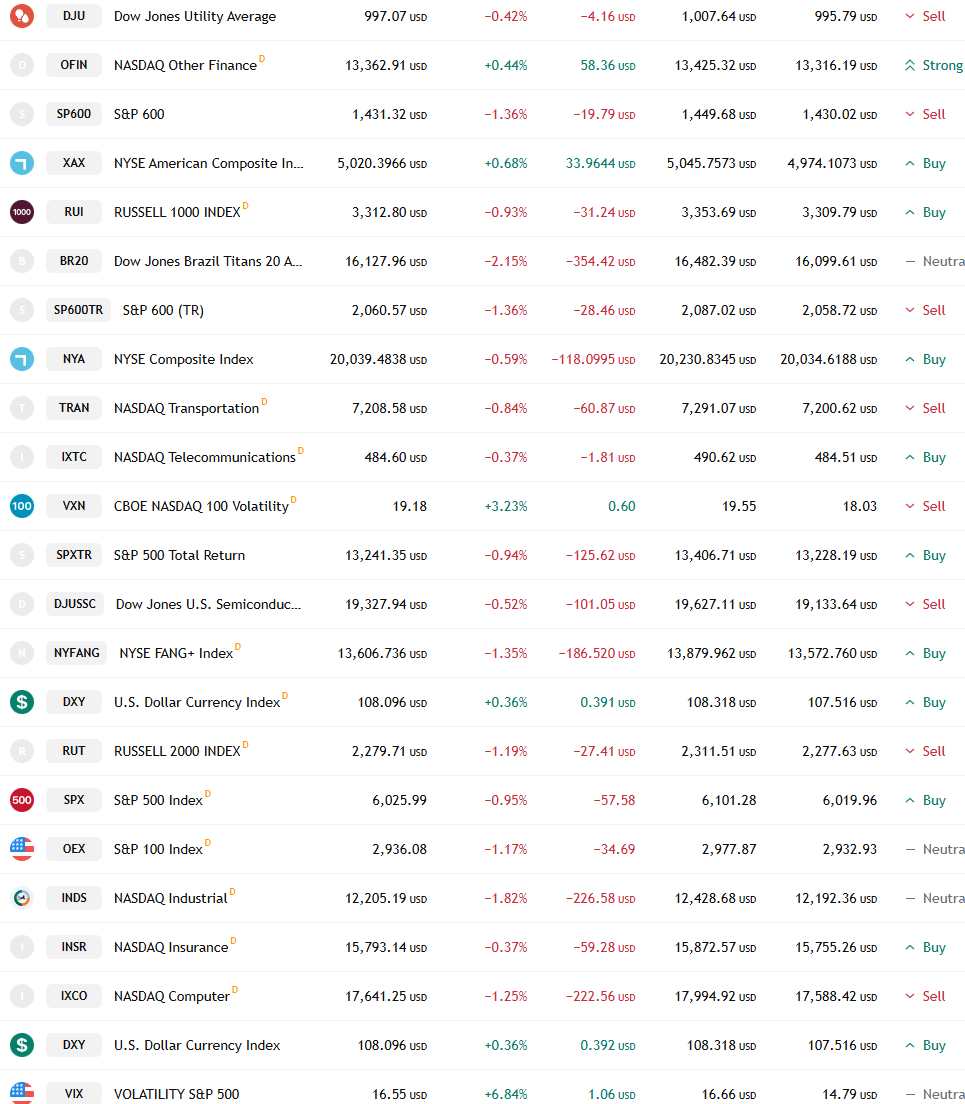Click the NYA NYSE Composite logo icon
This screenshot has width=965, height=1104.
pyautogui.click(x=22, y=359)
